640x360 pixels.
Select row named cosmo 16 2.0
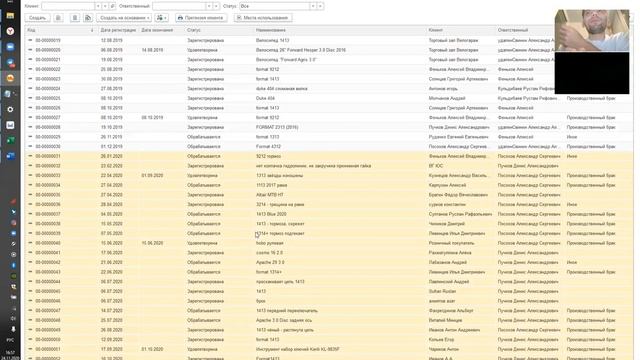[x=329, y=253]
